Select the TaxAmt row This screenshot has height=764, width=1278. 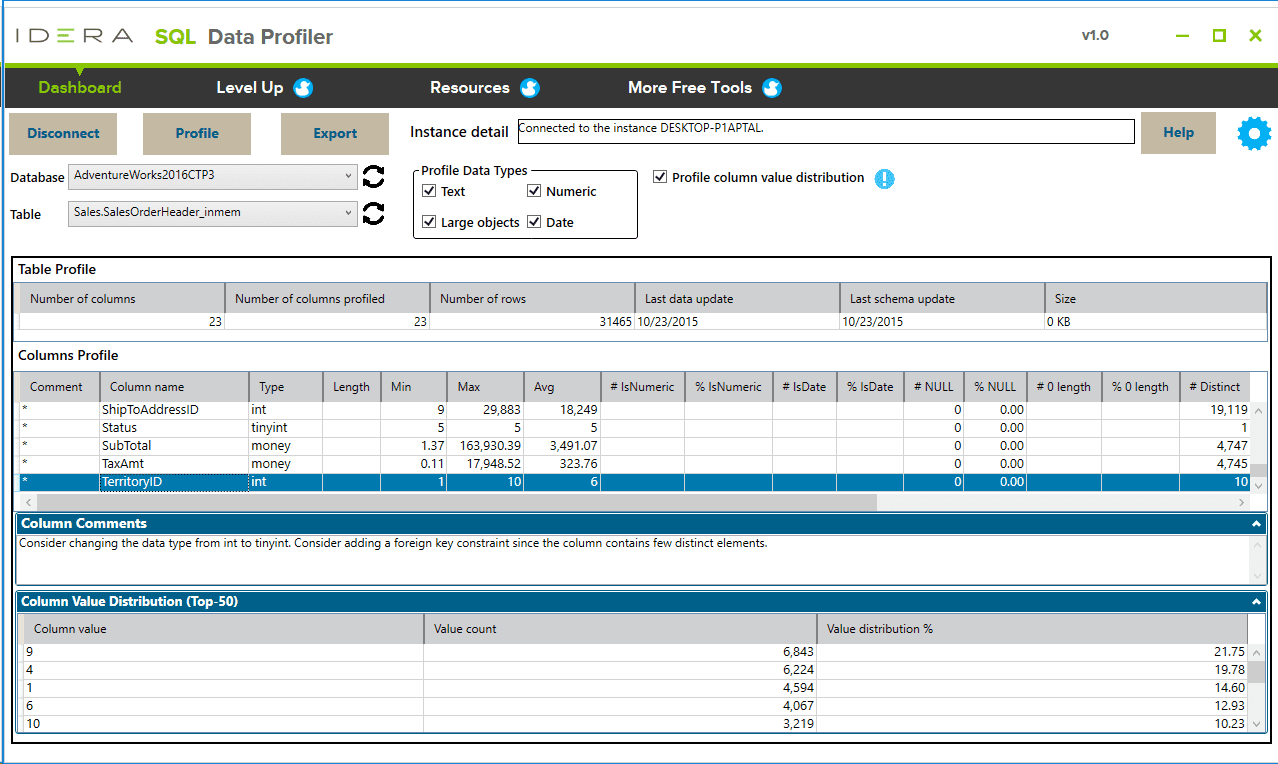point(634,464)
